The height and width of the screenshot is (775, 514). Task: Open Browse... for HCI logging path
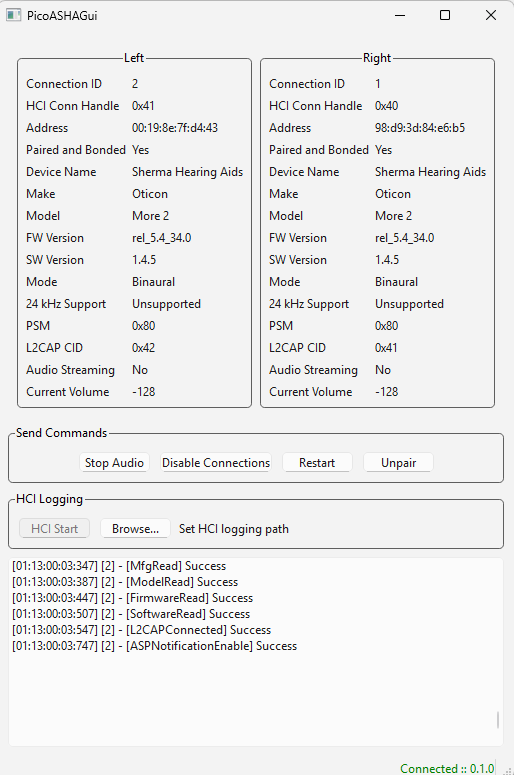point(135,528)
